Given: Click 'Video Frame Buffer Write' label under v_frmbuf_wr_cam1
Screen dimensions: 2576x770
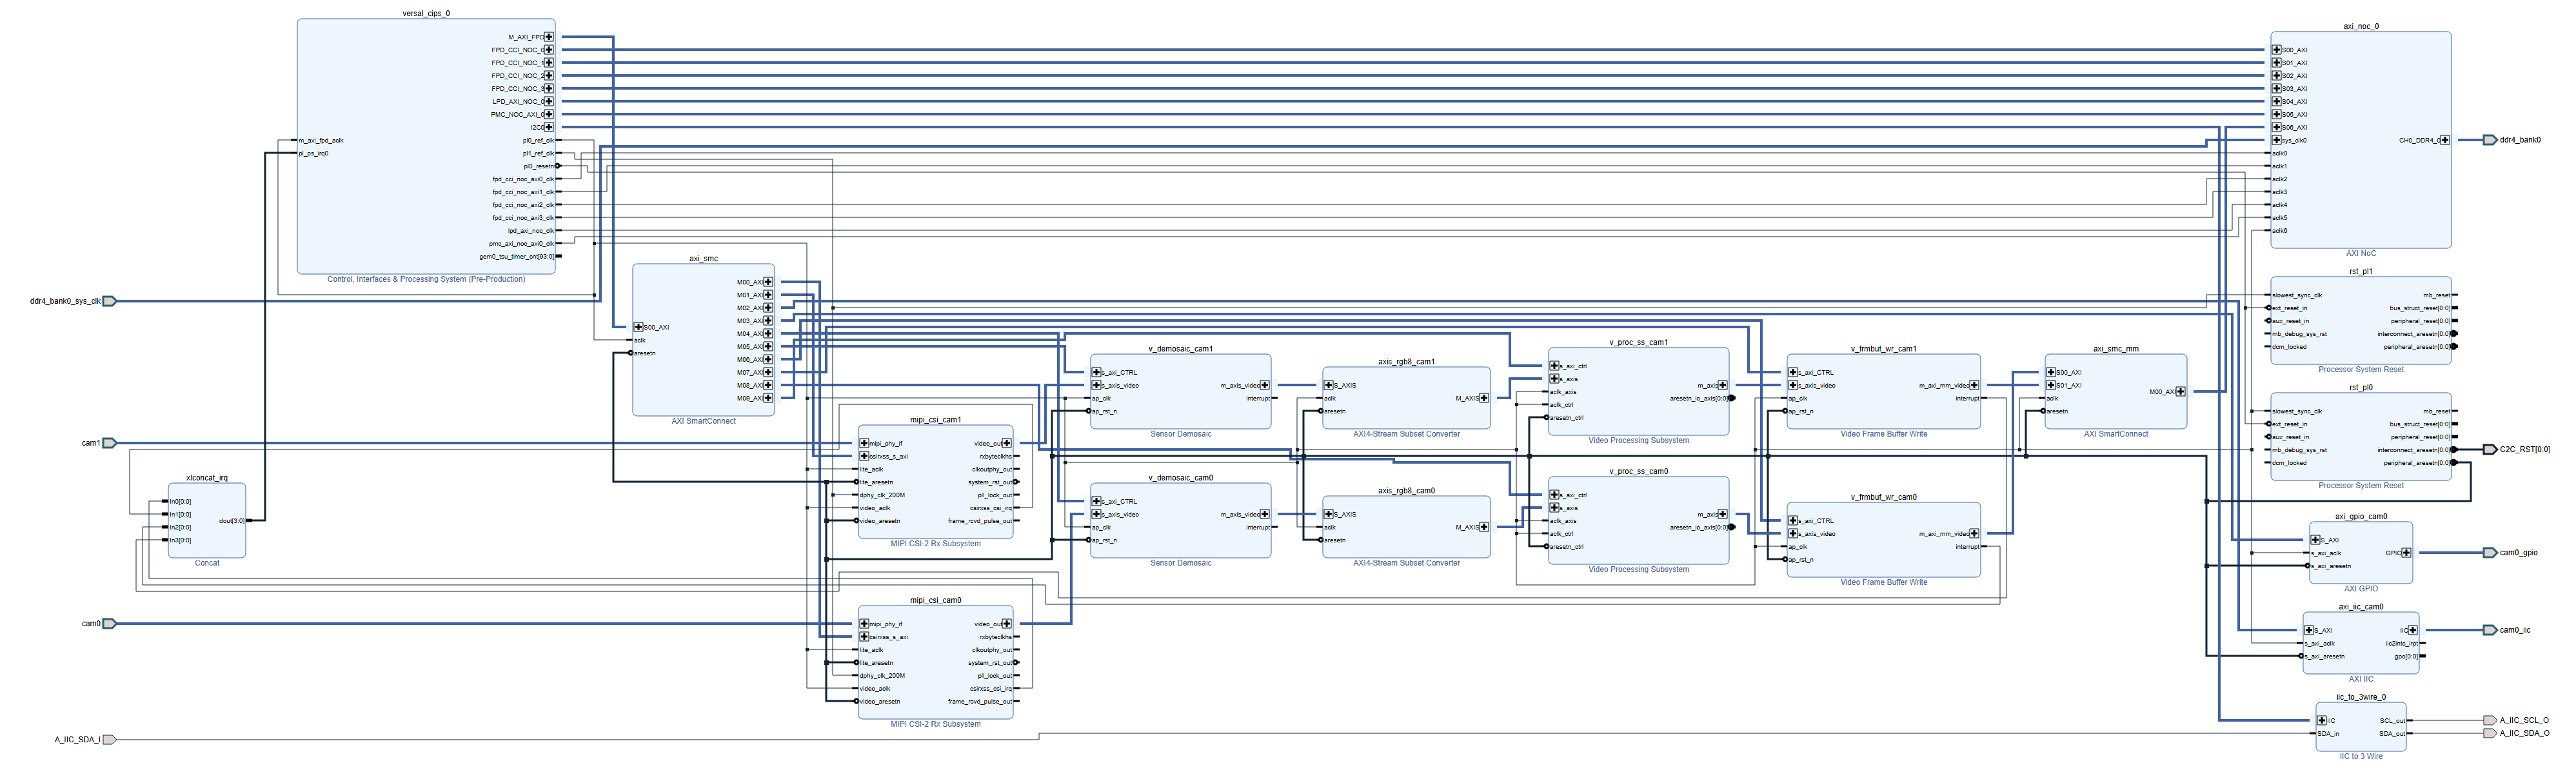Looking at the screenshot, I should 1884,434.
